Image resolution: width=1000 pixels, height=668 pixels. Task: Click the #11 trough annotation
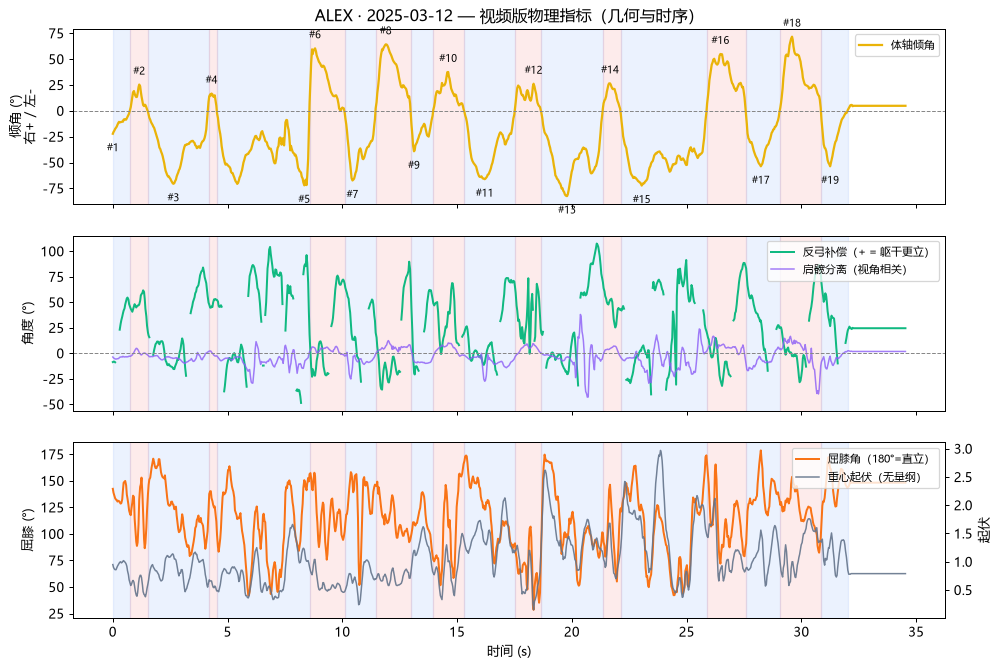(484, 193)
